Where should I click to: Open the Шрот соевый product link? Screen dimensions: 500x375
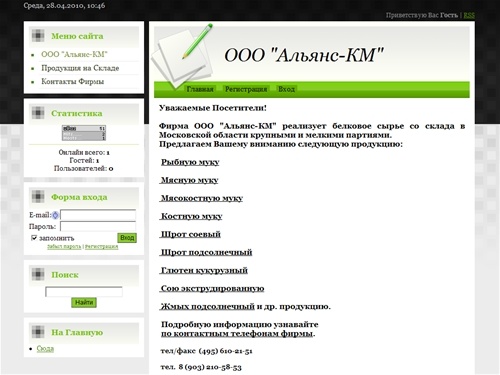pyautogui.click(x=191, y=234)
